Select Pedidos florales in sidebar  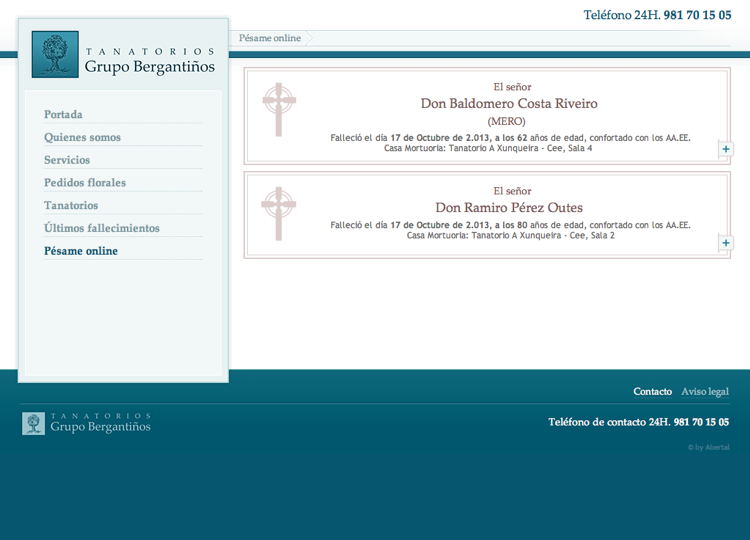point(85,183)
